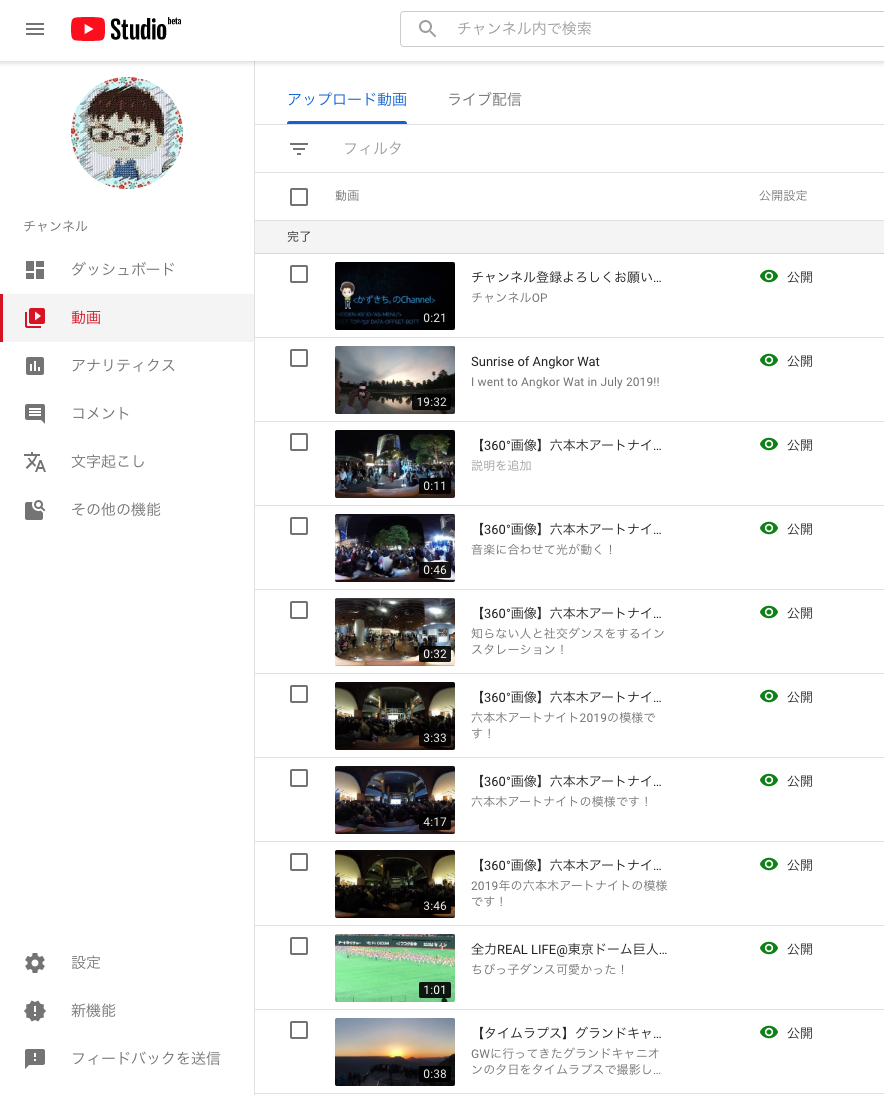Select the 文字起こし (Transcriptions) sidebar icon
Screen dimensions: 884x1095
(35, 461)
